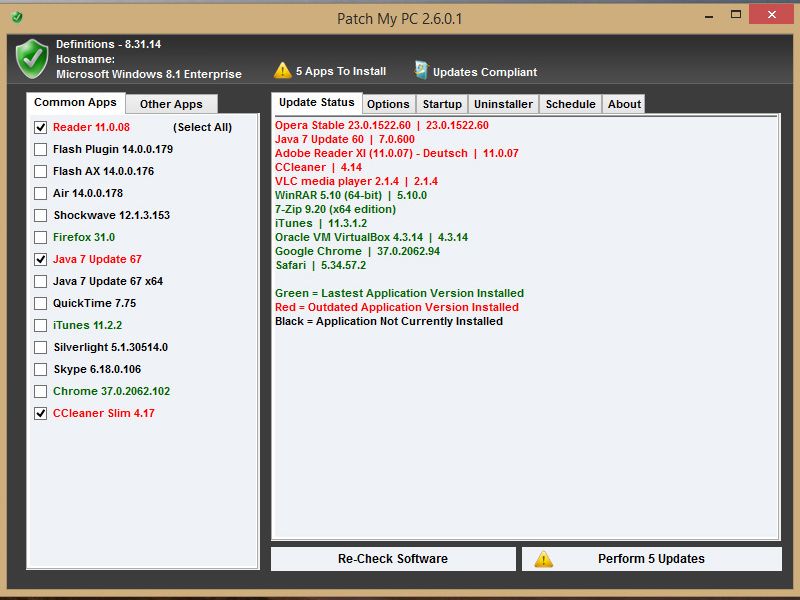The height and width of the screenshot is (600, 800).
Task: Click the green legend line in Update Status
Action: point(399,293)
